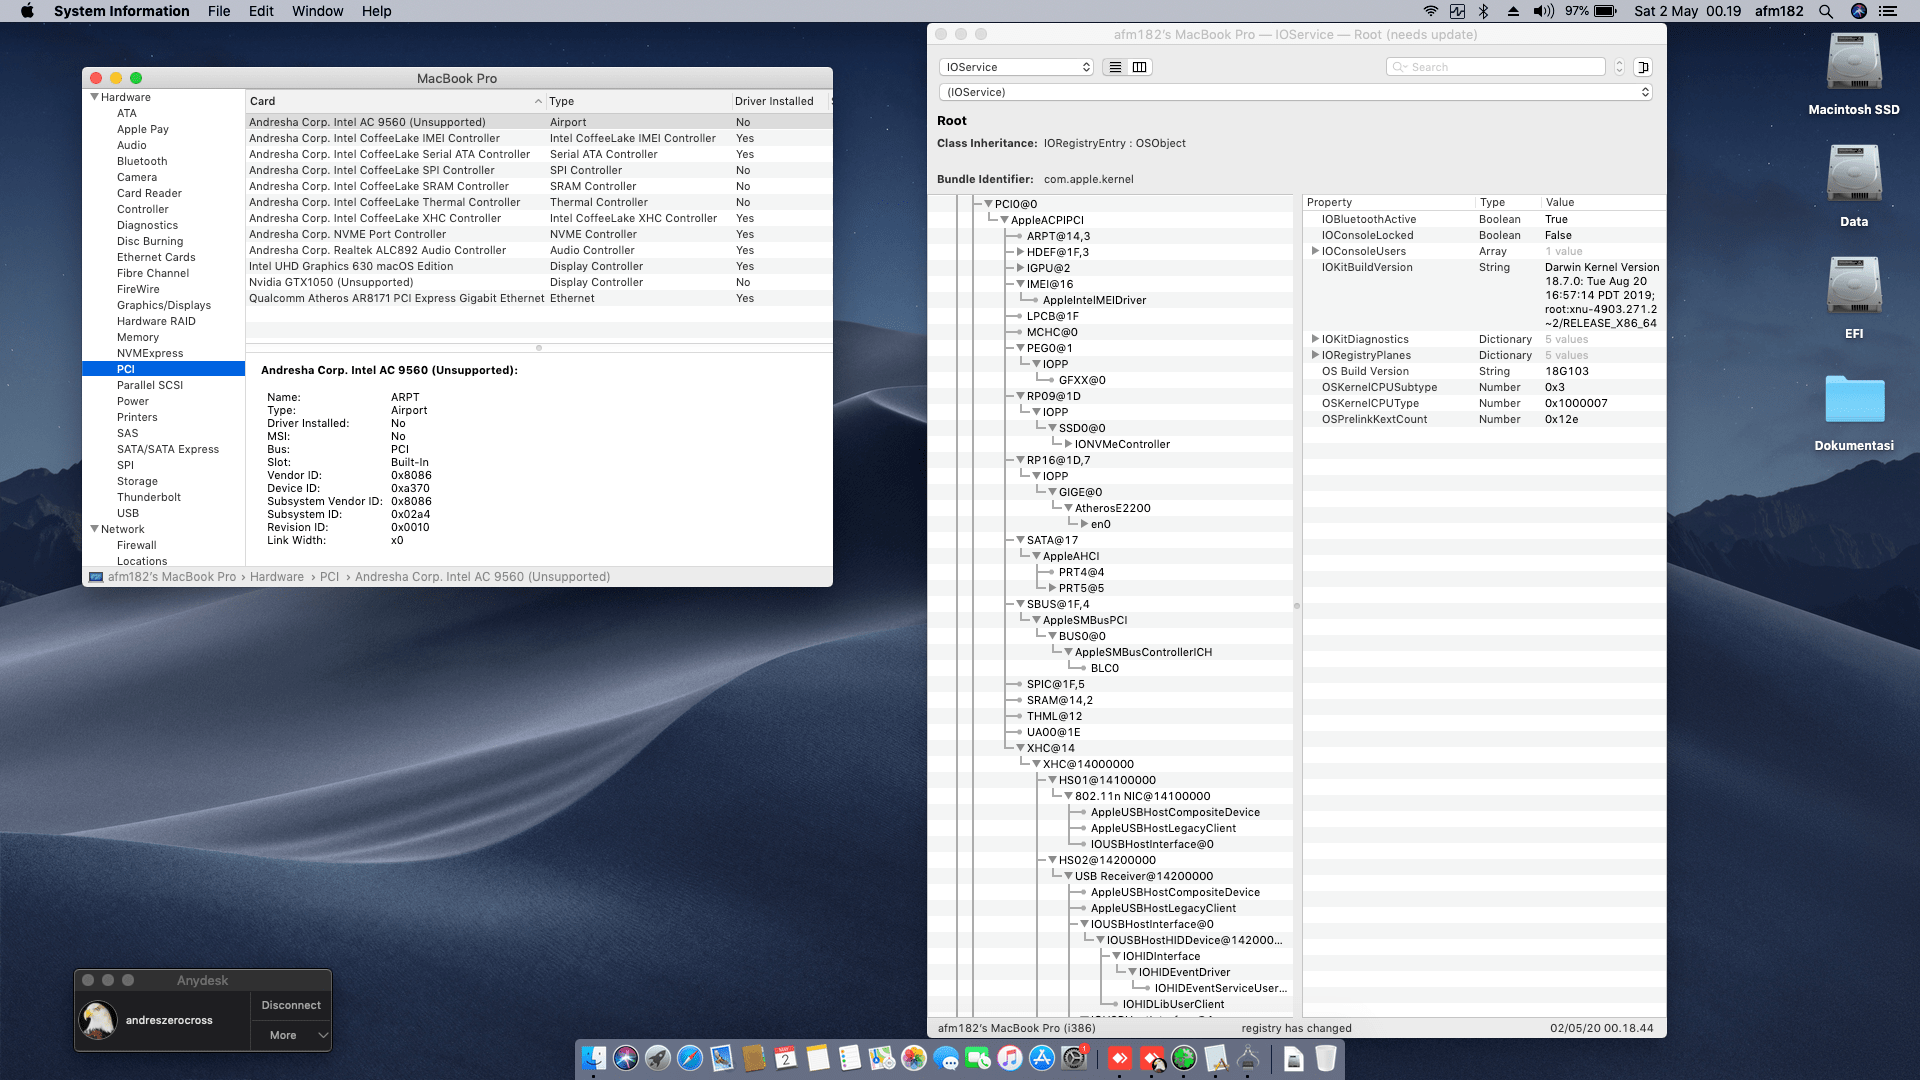Open Messages from the Dock
Image resolution: width=1920 pixels, height=1080 pixels.
(946, 1058)
